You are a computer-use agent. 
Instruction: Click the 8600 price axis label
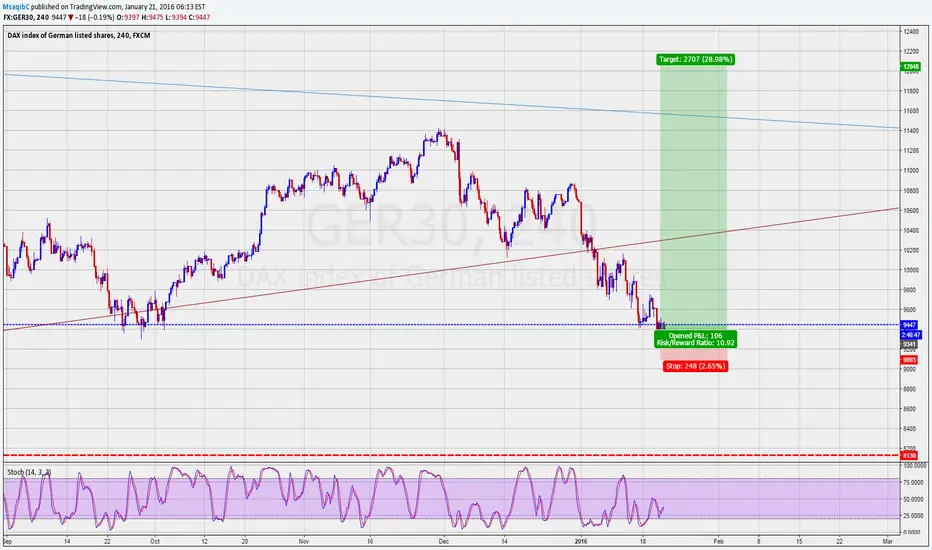tap(911, 409)
